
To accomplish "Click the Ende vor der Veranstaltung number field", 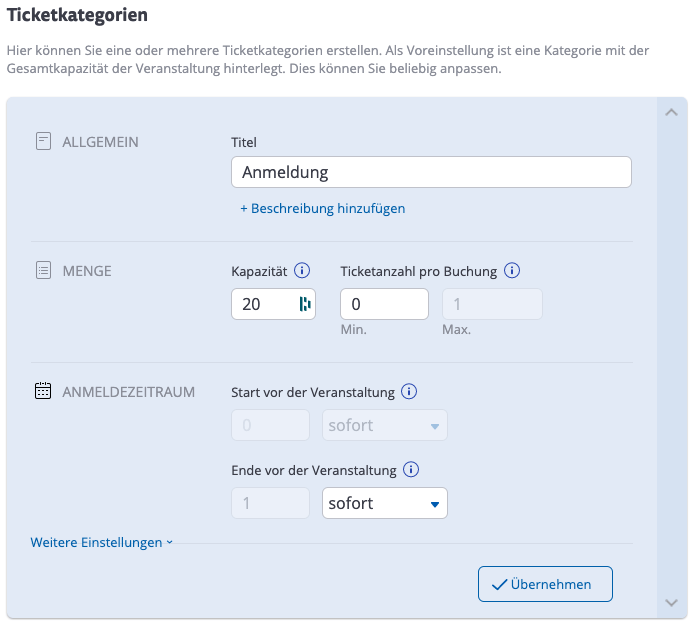I will pos(270,503).
